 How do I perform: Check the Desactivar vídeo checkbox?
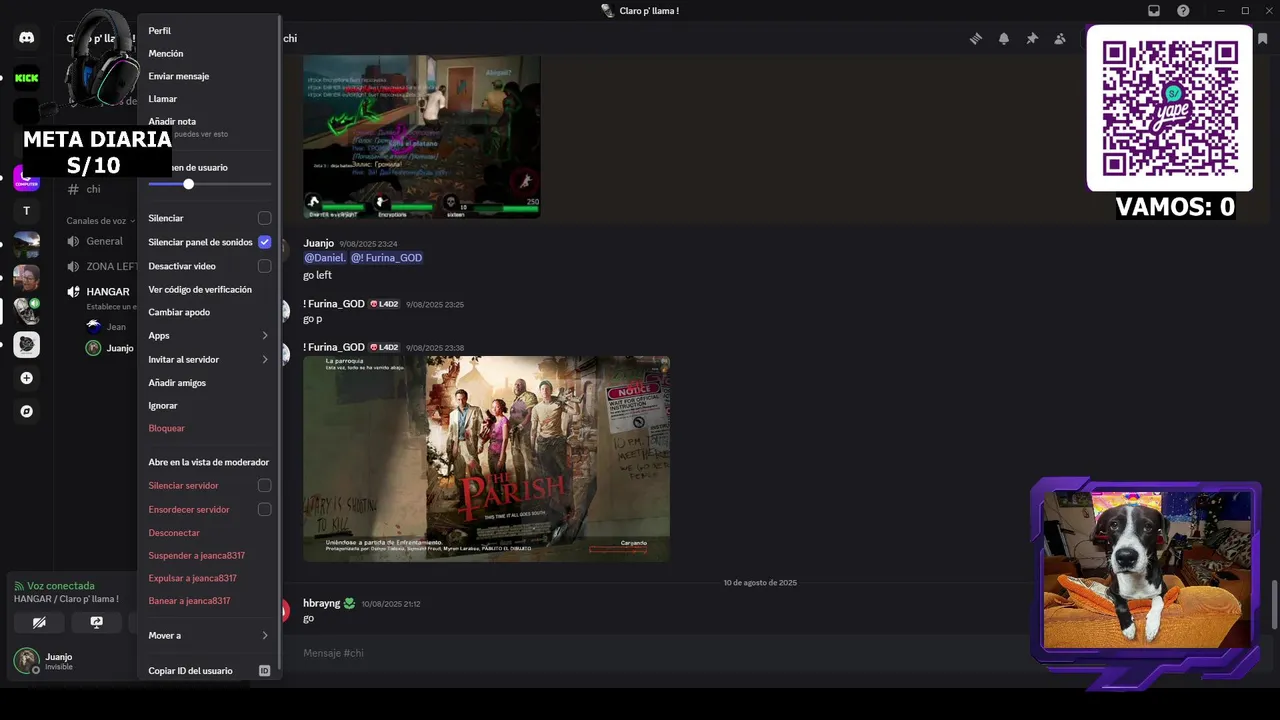pyautogui.click(x=264, y=266)
